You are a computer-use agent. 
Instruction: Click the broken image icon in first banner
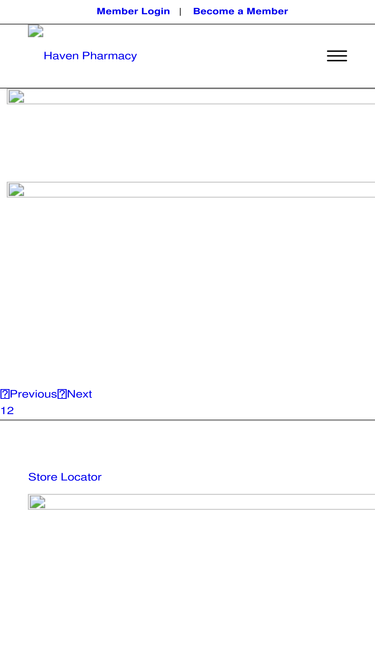pyautogui.click(x=16, y=97)
